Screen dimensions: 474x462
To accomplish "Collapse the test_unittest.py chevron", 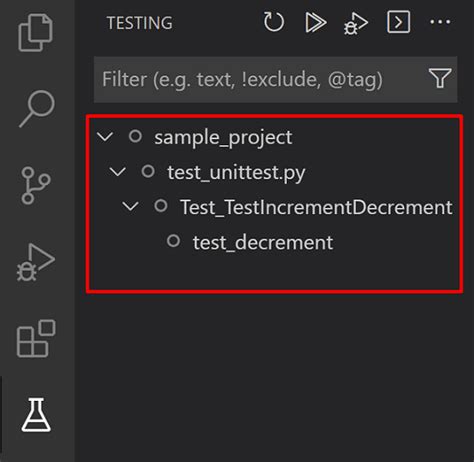I will coord(118,172).
